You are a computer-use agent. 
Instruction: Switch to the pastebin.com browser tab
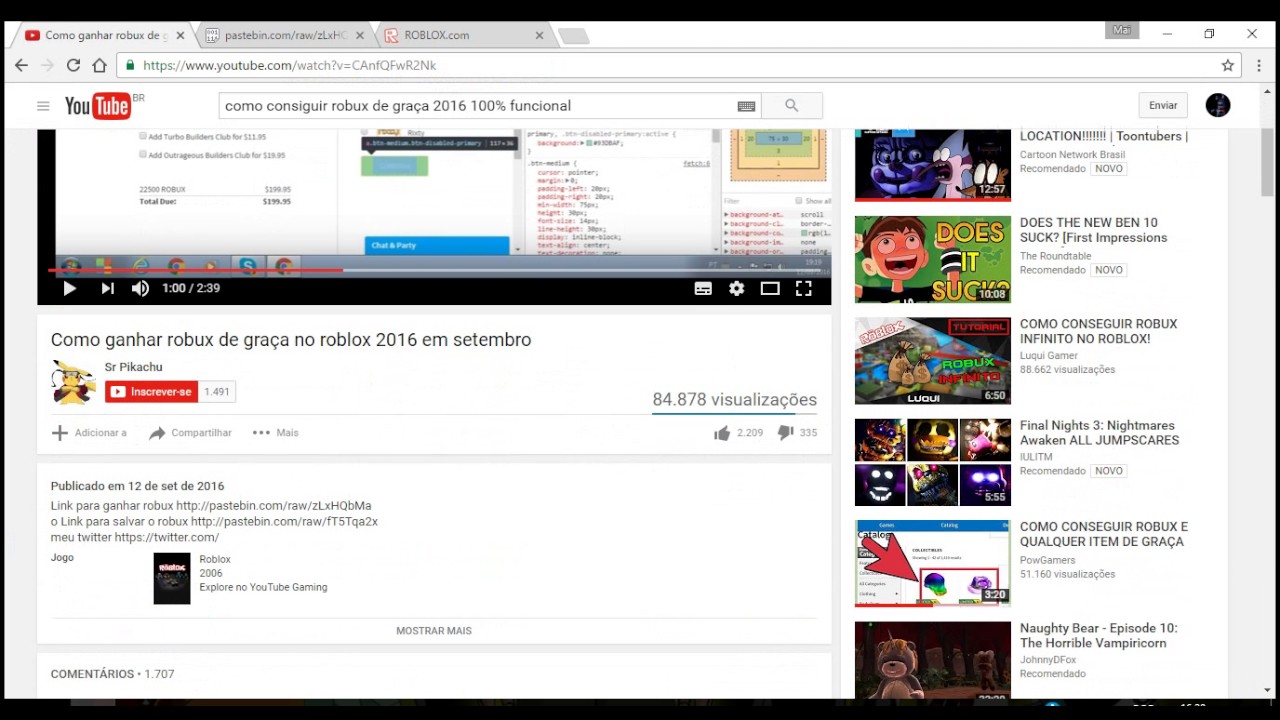pos(284,35)
